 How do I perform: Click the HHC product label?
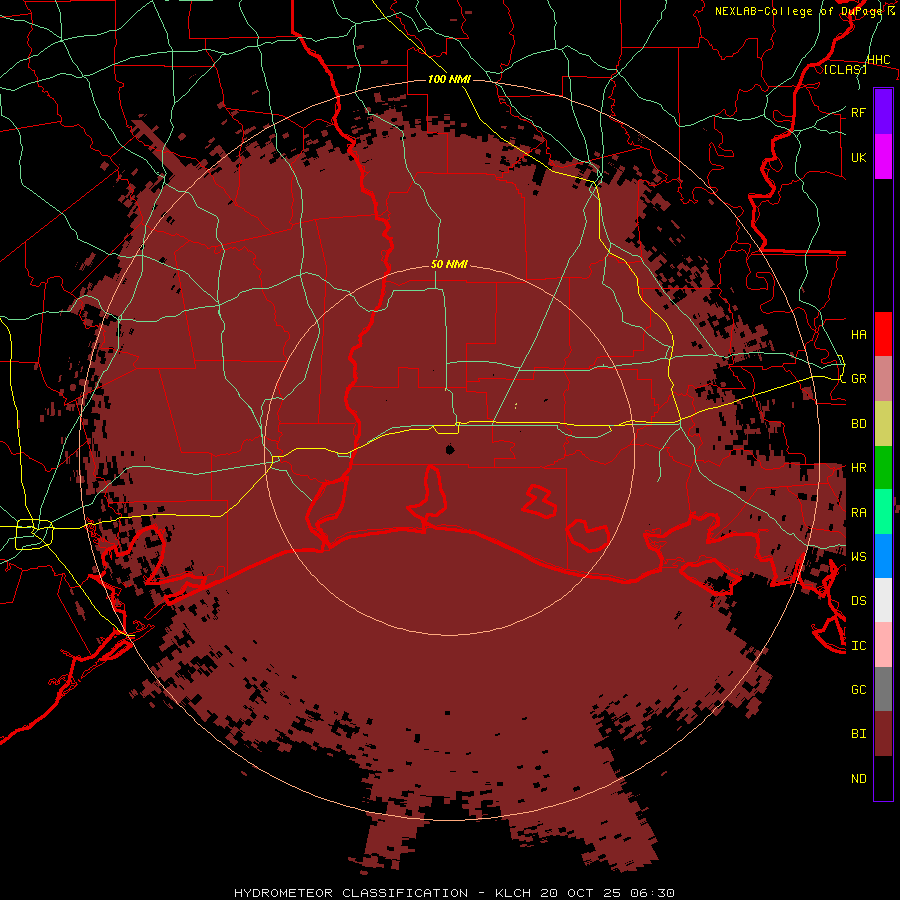(878, 60)
